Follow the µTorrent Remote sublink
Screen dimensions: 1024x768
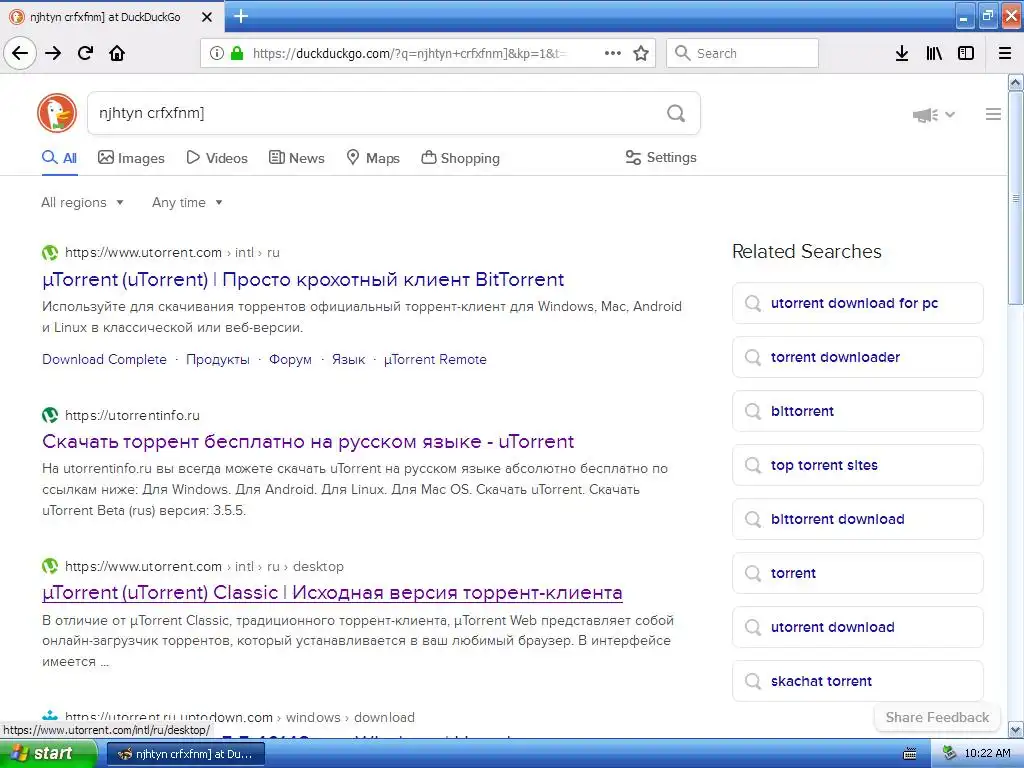click(x=435, y=359)
